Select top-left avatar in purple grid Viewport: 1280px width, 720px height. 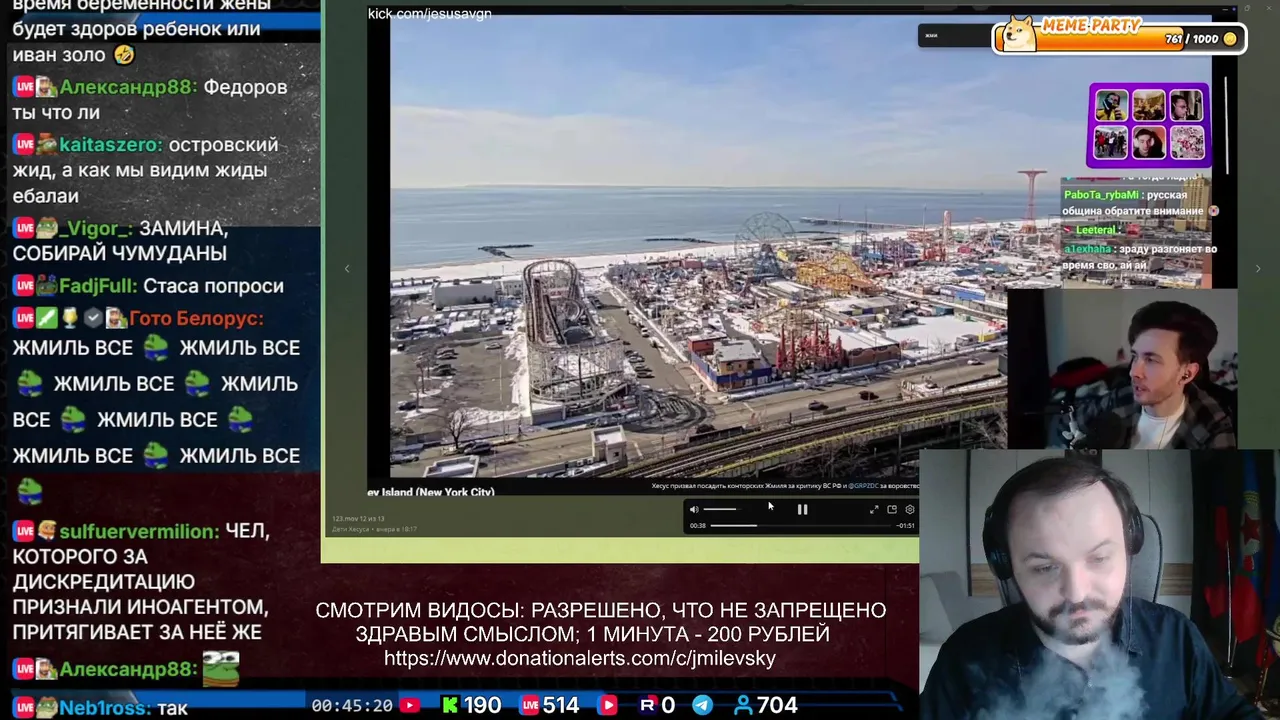[x=1111, y=105]
